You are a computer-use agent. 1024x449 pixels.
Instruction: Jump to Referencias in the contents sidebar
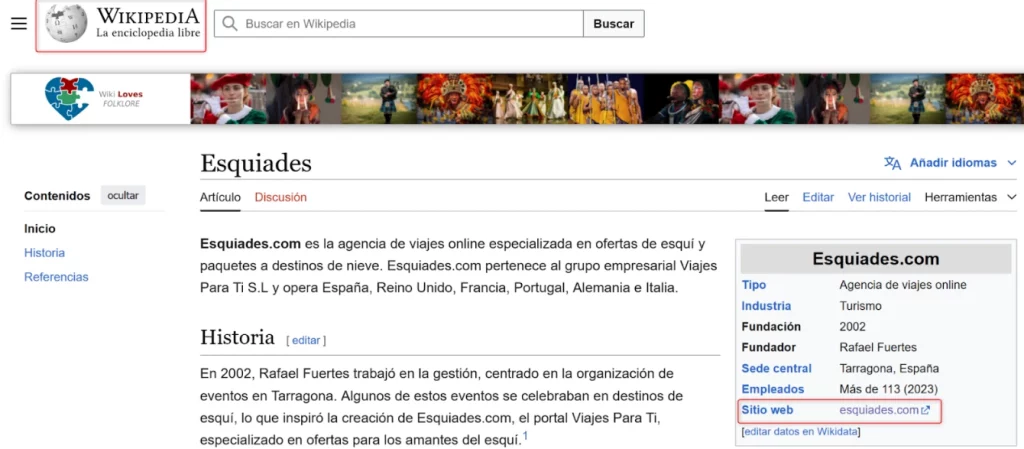[x=56, y=277]
